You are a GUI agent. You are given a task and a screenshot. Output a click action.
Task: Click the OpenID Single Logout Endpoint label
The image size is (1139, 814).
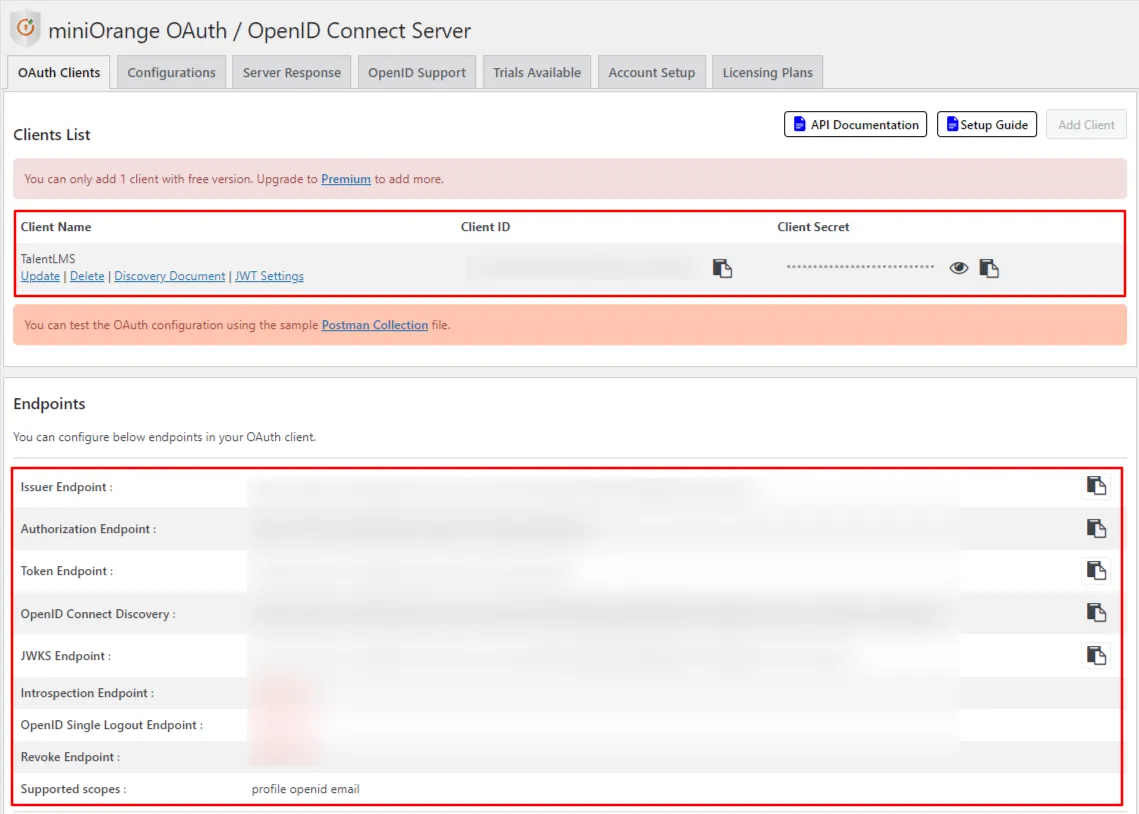pos(111,725)
